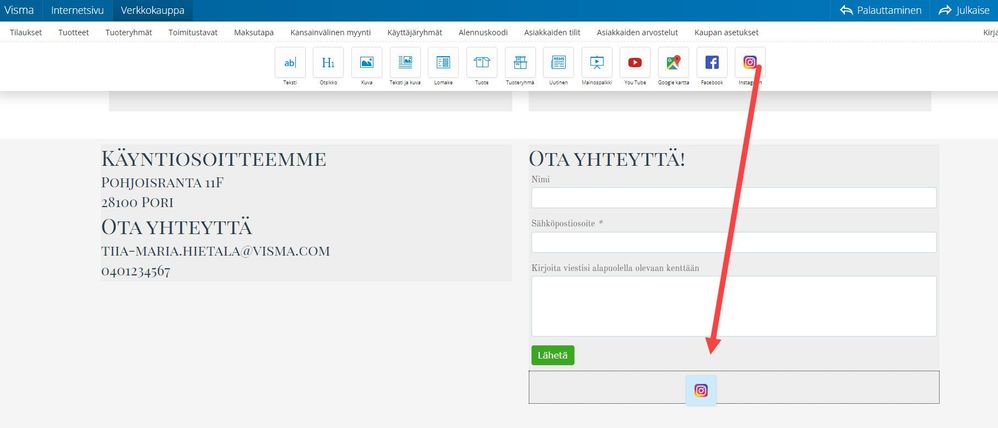Select the YouTube element icon
998x428 pixels.
point(635,62)
